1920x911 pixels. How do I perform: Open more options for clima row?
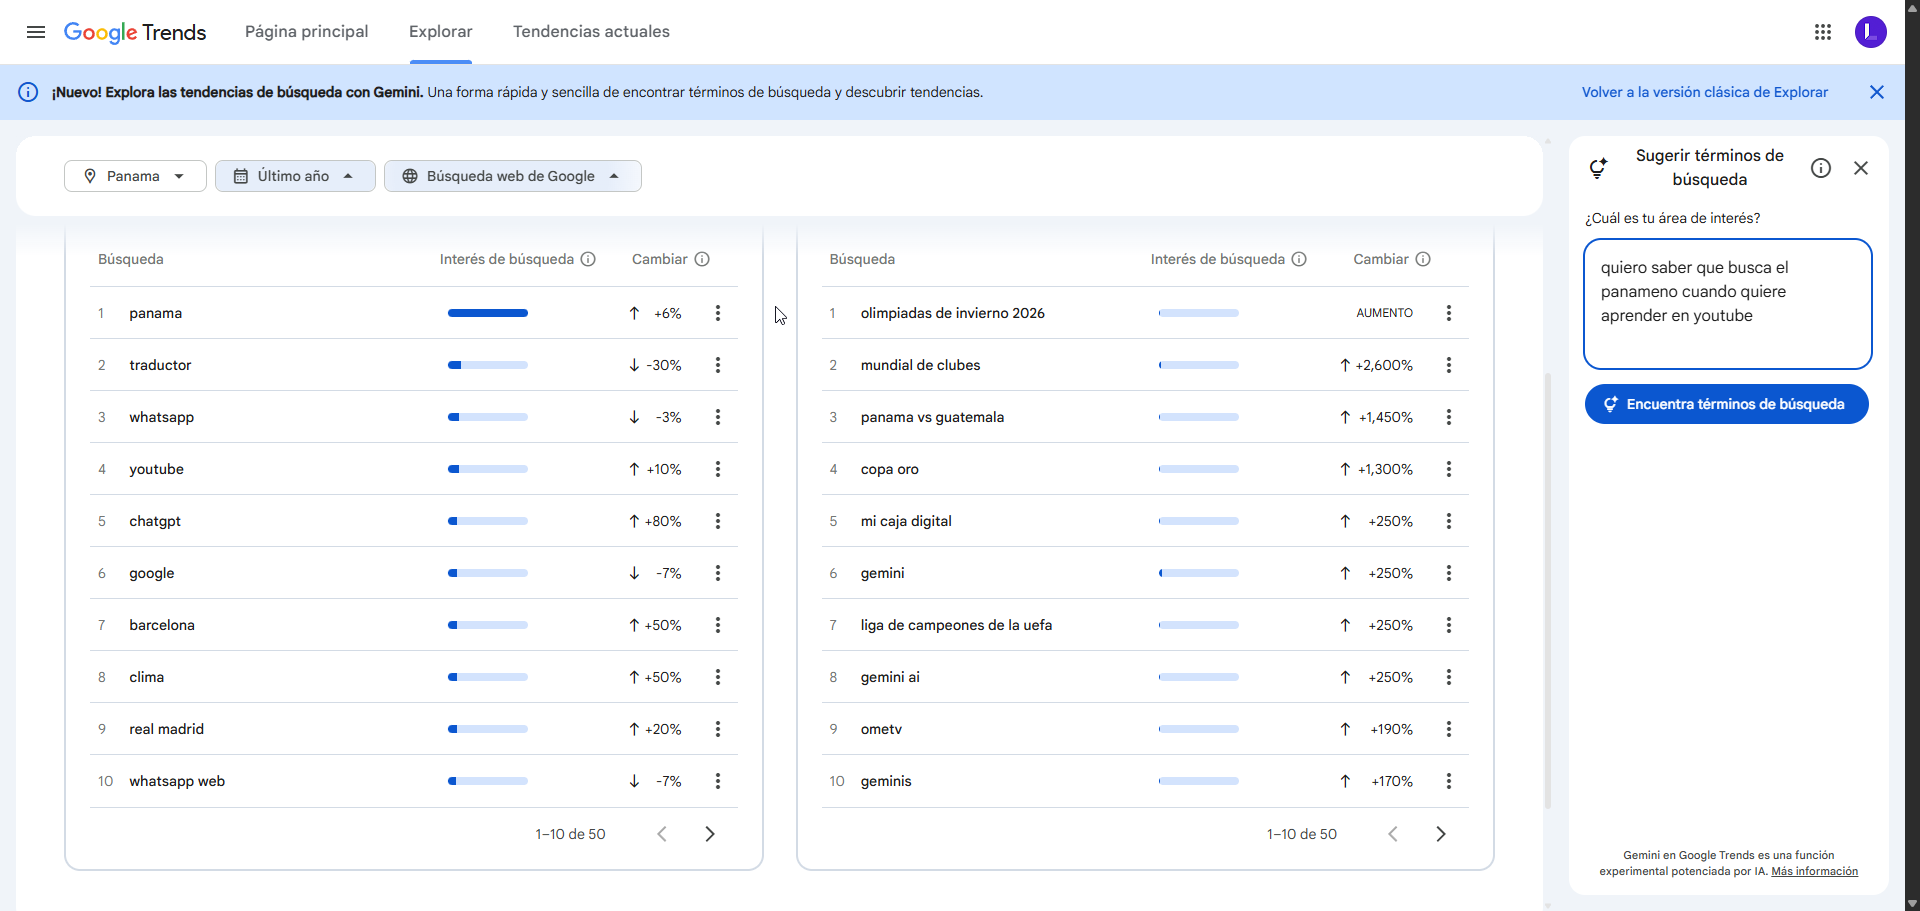coord(718,677)
